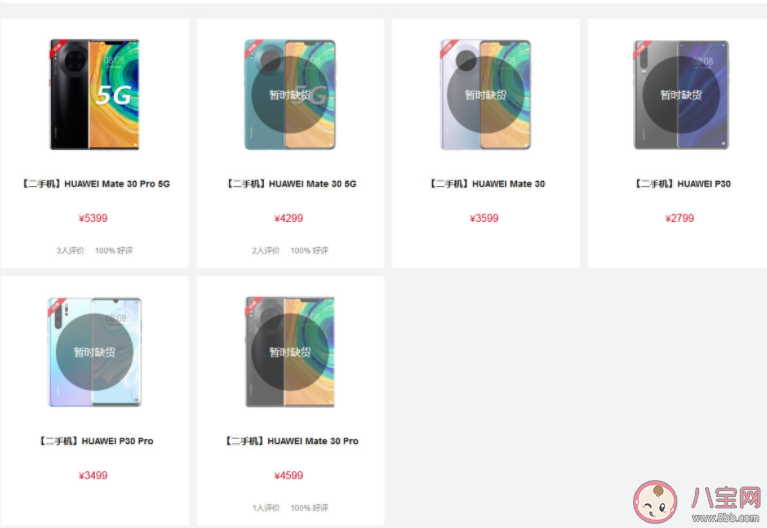View the 3人评价 reviews for Mate 30 Pro 5G
This screenshot has height=528, width=767.
pos(70,251)
